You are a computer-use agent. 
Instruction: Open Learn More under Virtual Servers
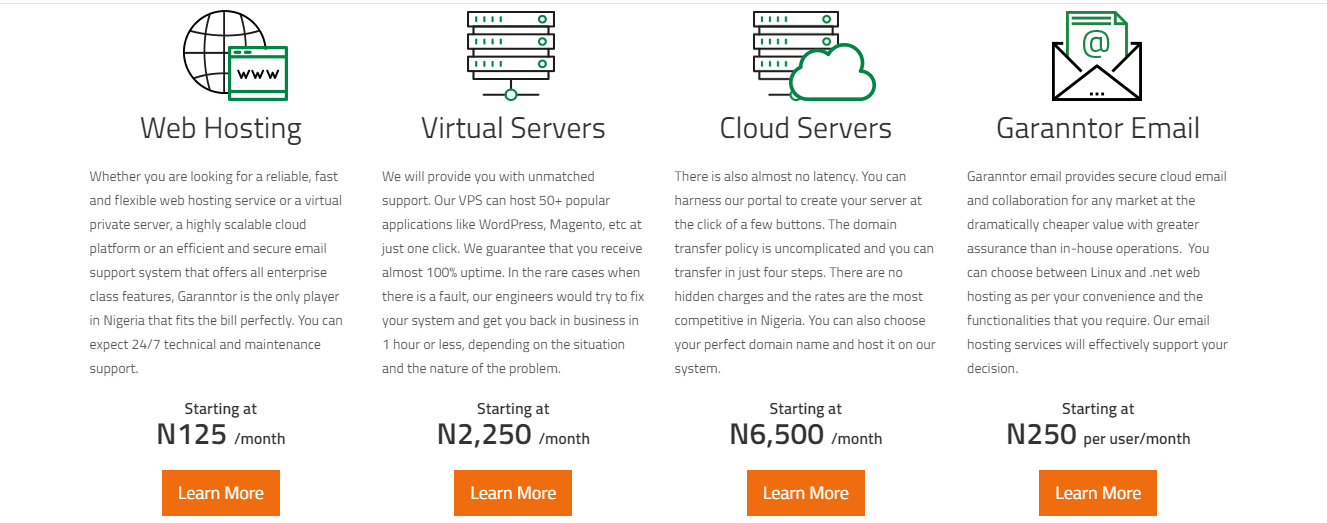[513, 493]
